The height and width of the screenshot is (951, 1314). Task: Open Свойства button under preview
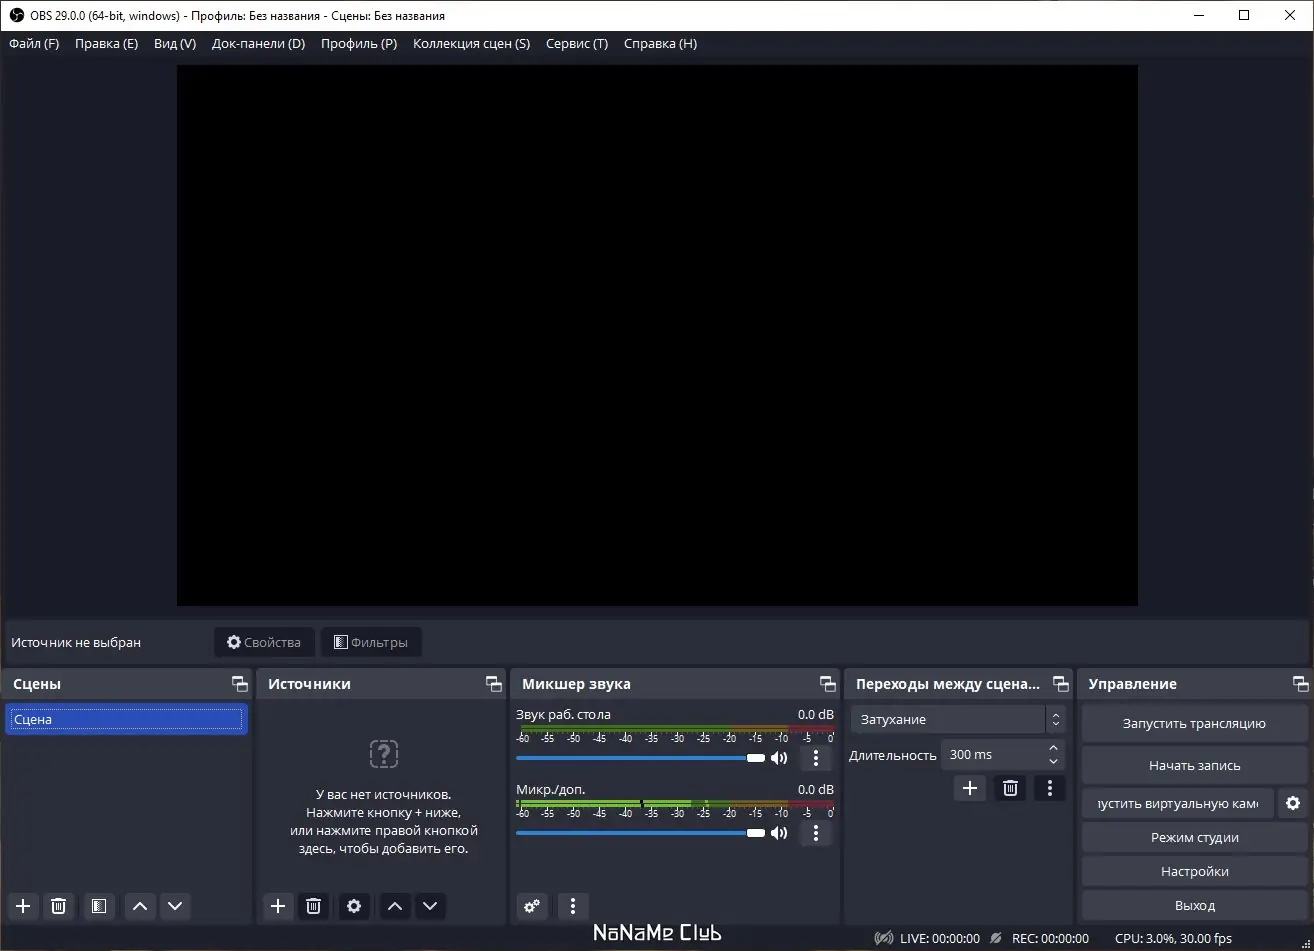pyautogui.click(x=264, y=642)
